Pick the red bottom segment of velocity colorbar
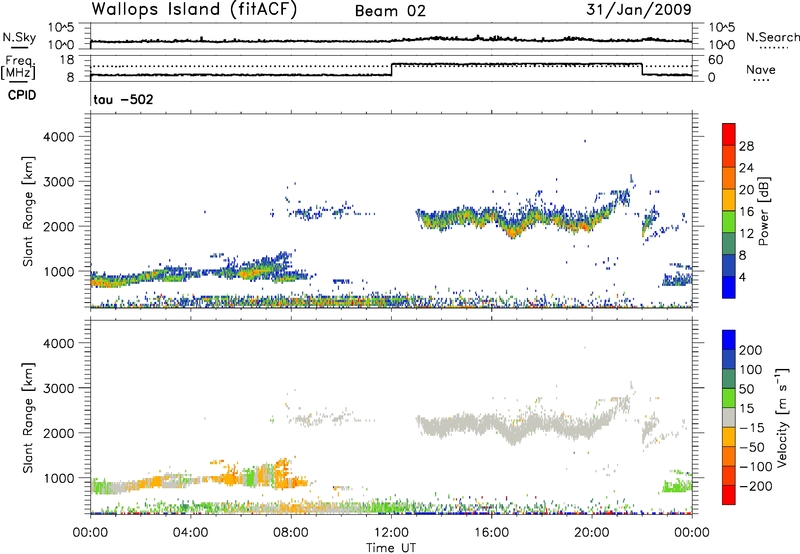This screenshot has width=800, height=554. [x=729, y=495]
